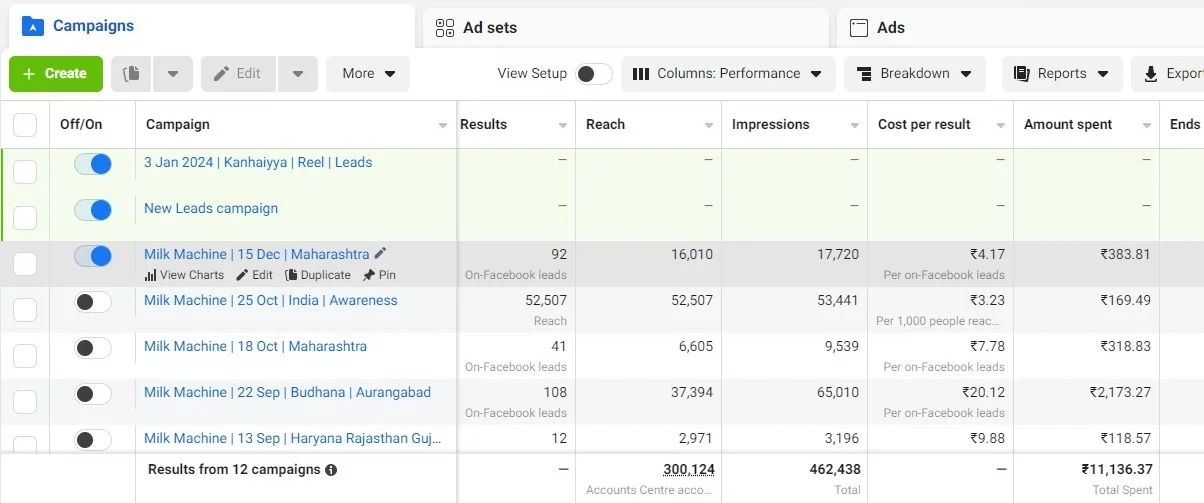Viewport: 1204px width, 503px height.
Task: Click the duplicate icon button in toolbar
Action: pyautogui.click(x=130, y=74)
